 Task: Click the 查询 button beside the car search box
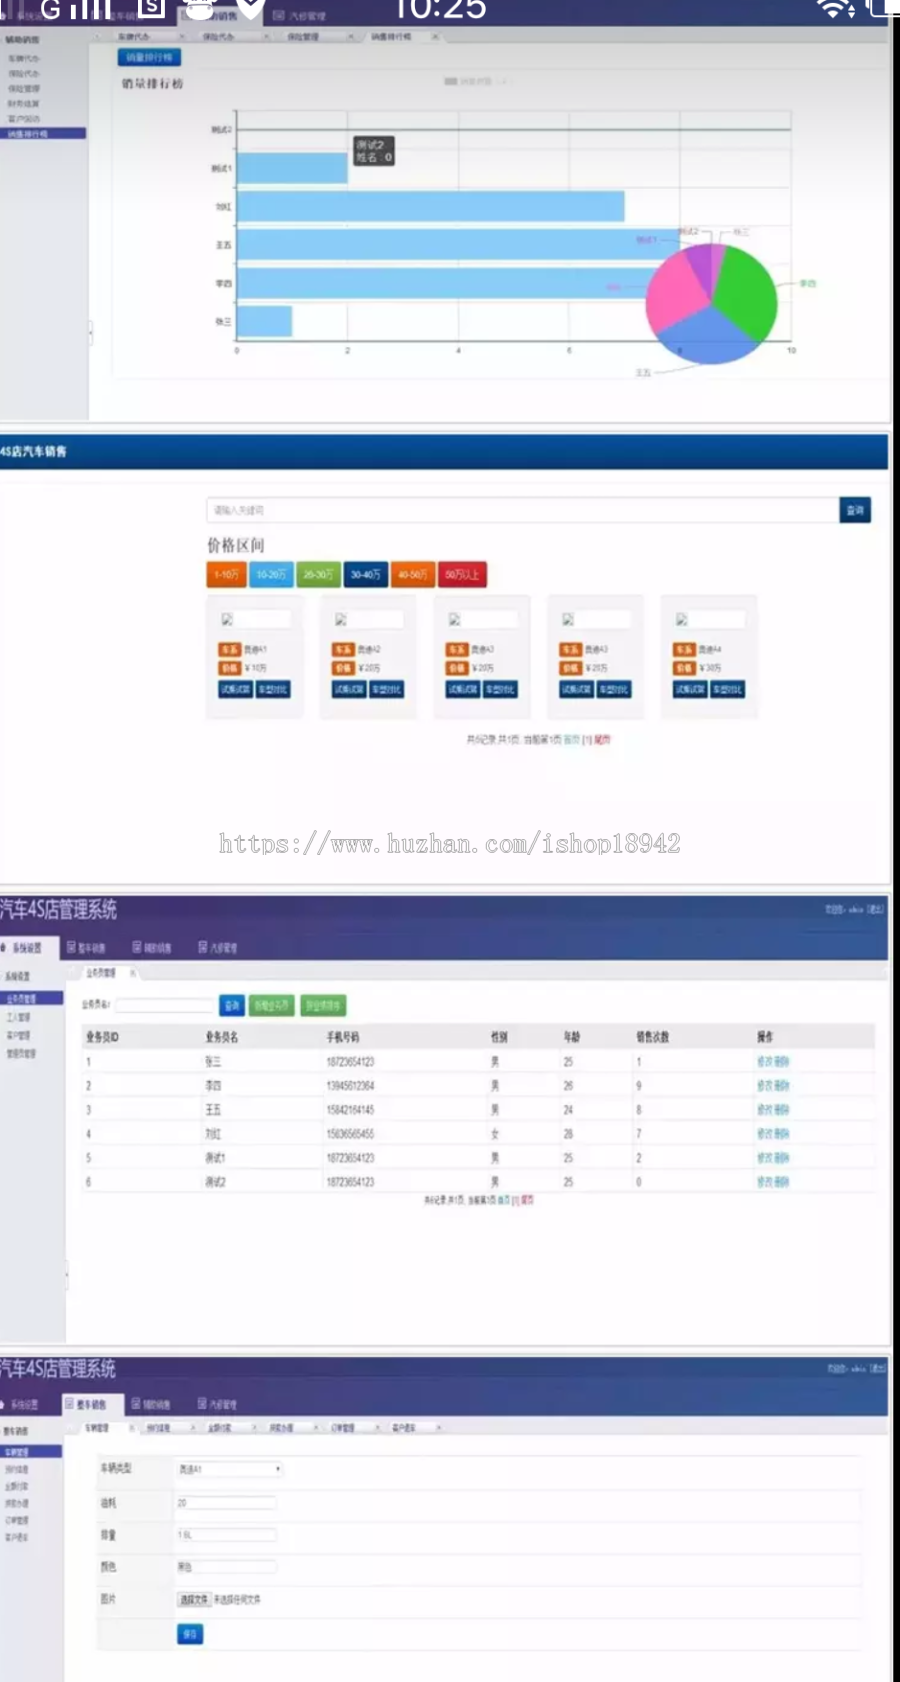(x=855, y=510)
